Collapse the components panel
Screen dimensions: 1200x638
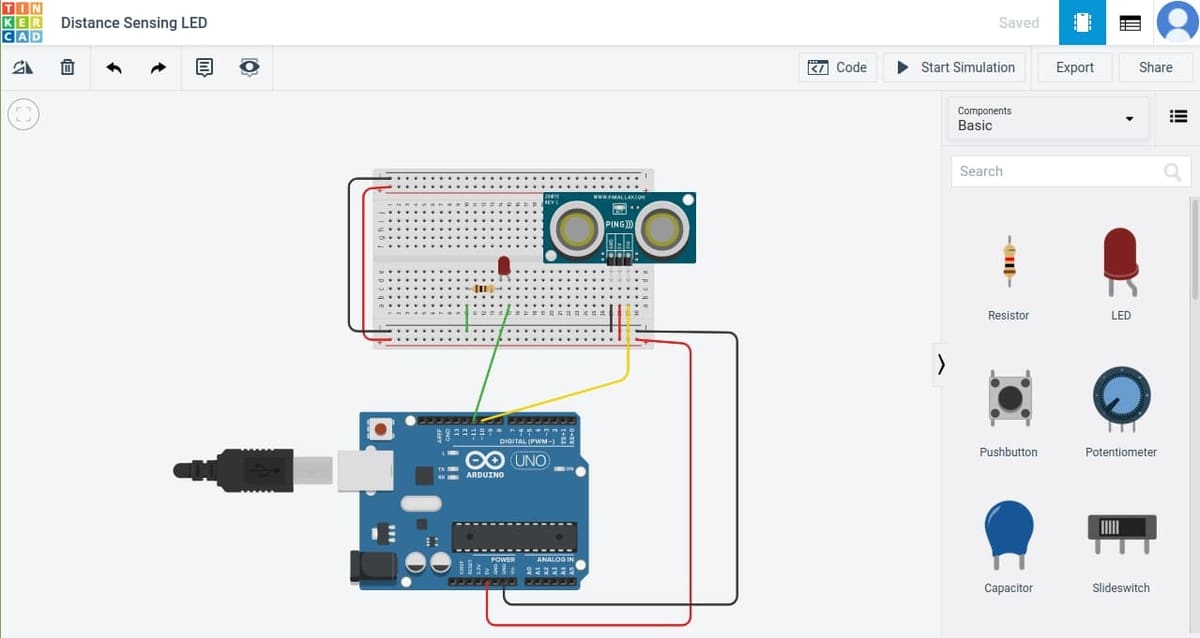tap(940, 365)
